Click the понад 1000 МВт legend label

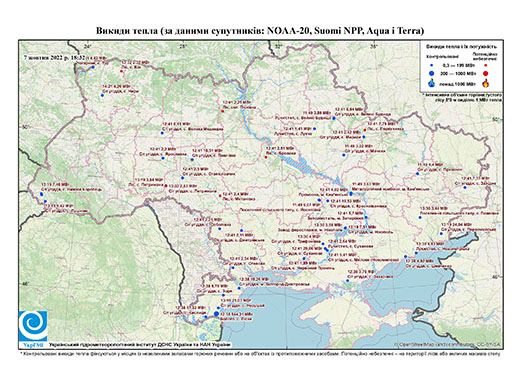tap(457, 83)
